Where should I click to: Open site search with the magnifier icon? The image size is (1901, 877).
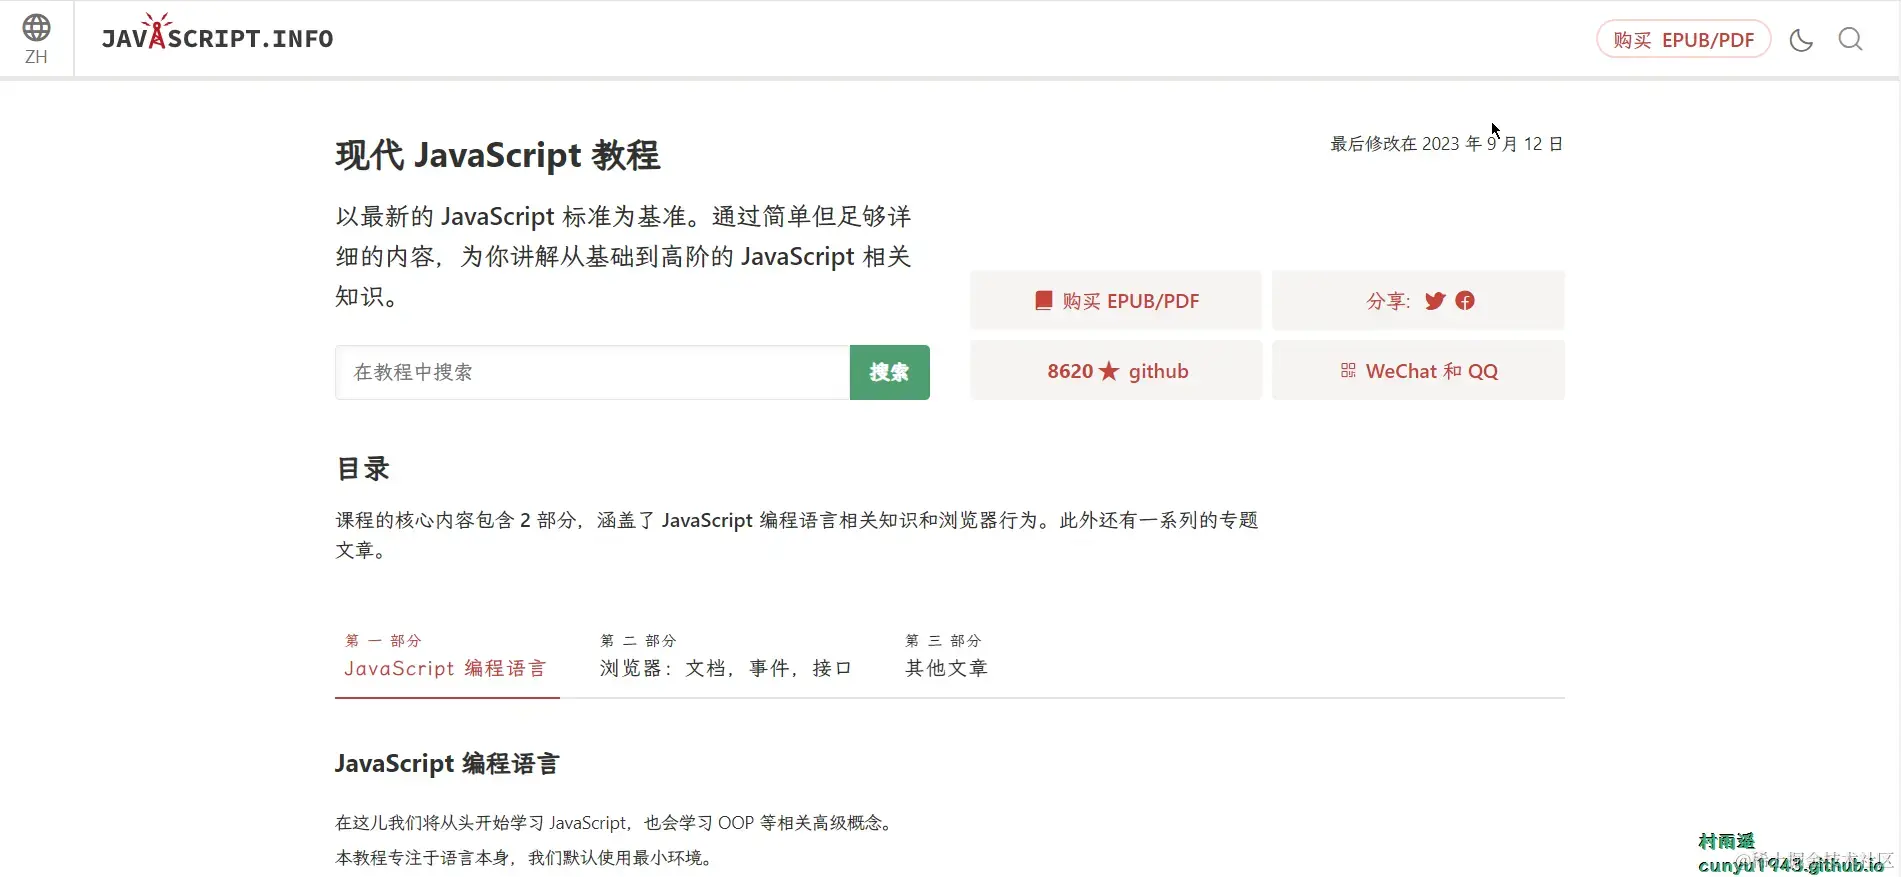pos(1851,39)
